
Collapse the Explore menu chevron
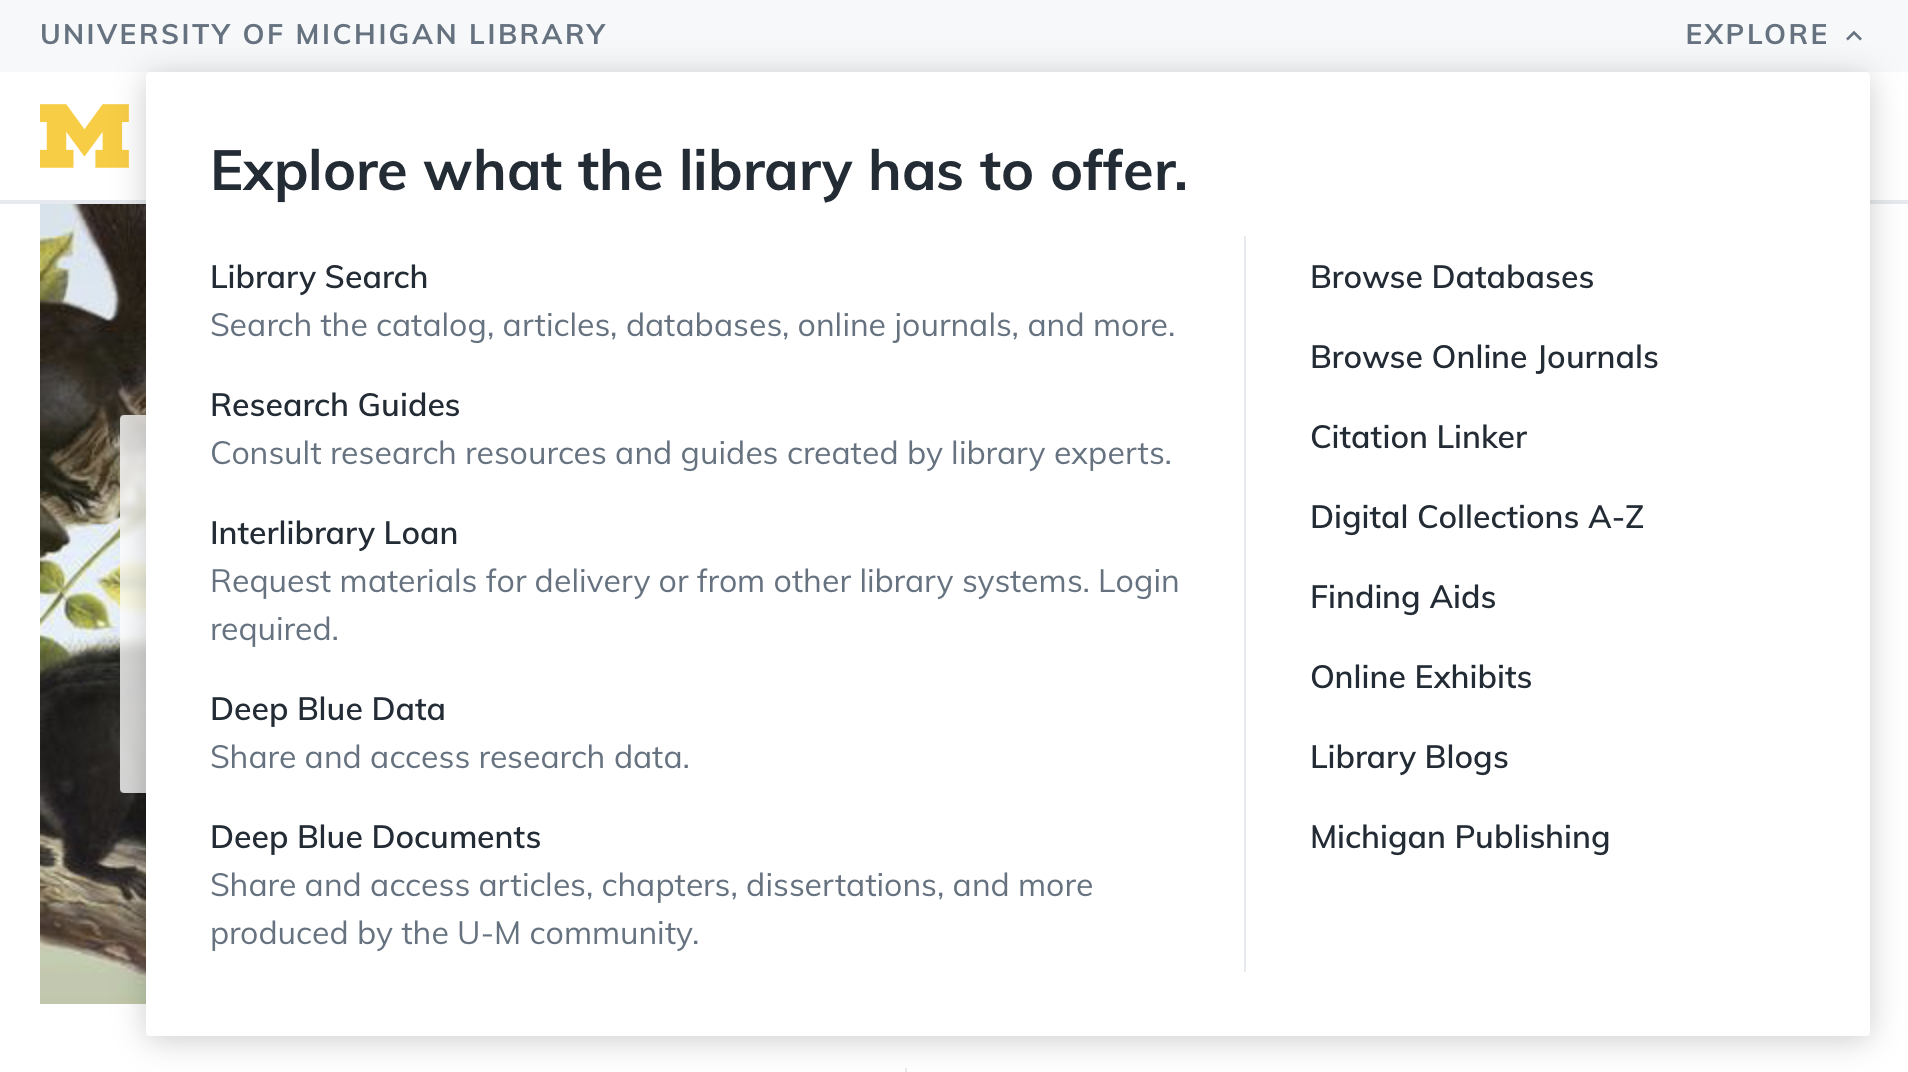pos(1854,36)
